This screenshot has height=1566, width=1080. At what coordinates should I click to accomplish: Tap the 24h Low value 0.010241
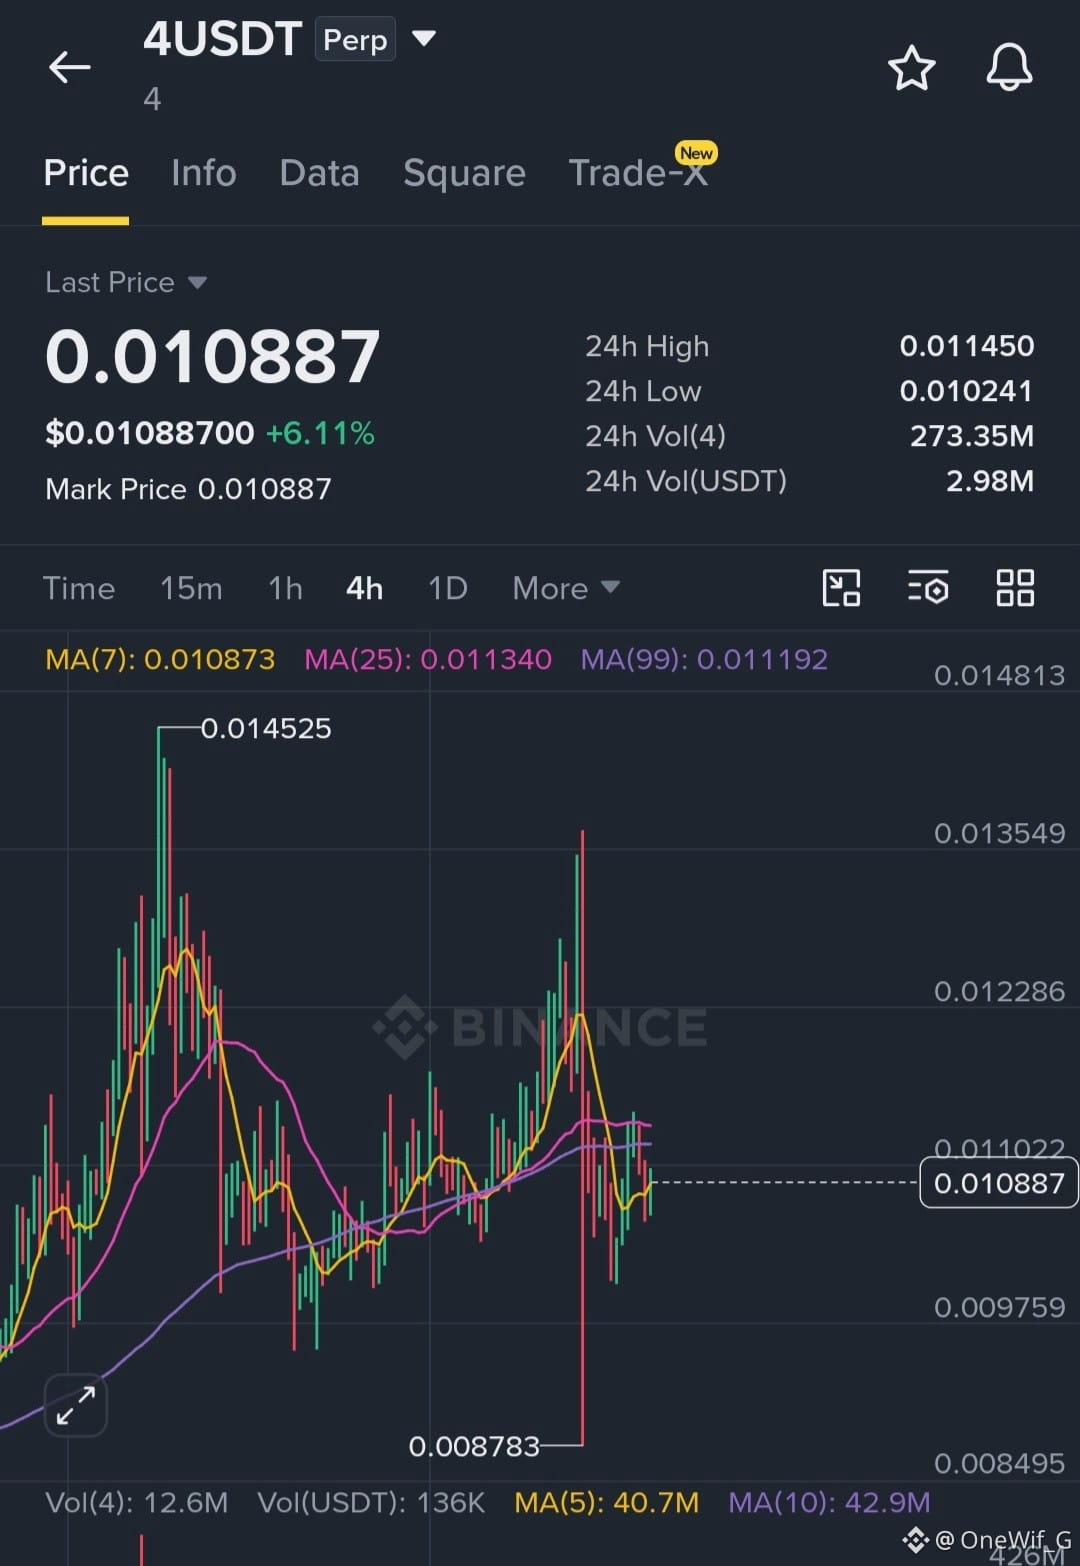[966, 391]
